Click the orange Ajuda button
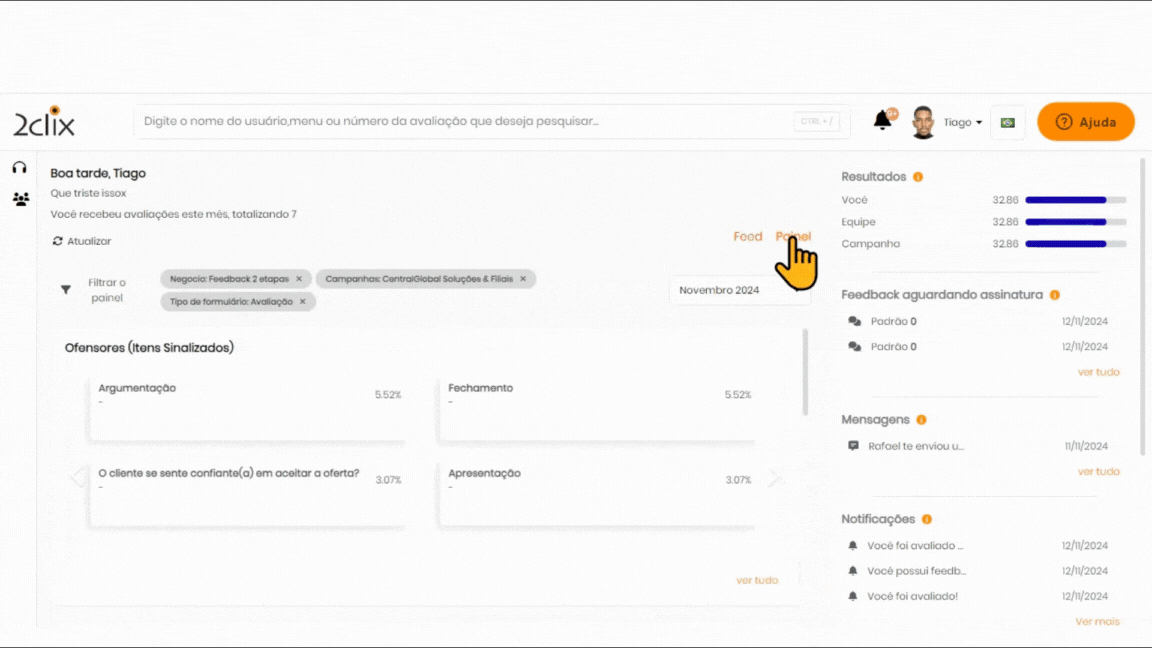The height and width of the screenshot is (648, 1152). pyautogui.click(x=1085, y=122)
